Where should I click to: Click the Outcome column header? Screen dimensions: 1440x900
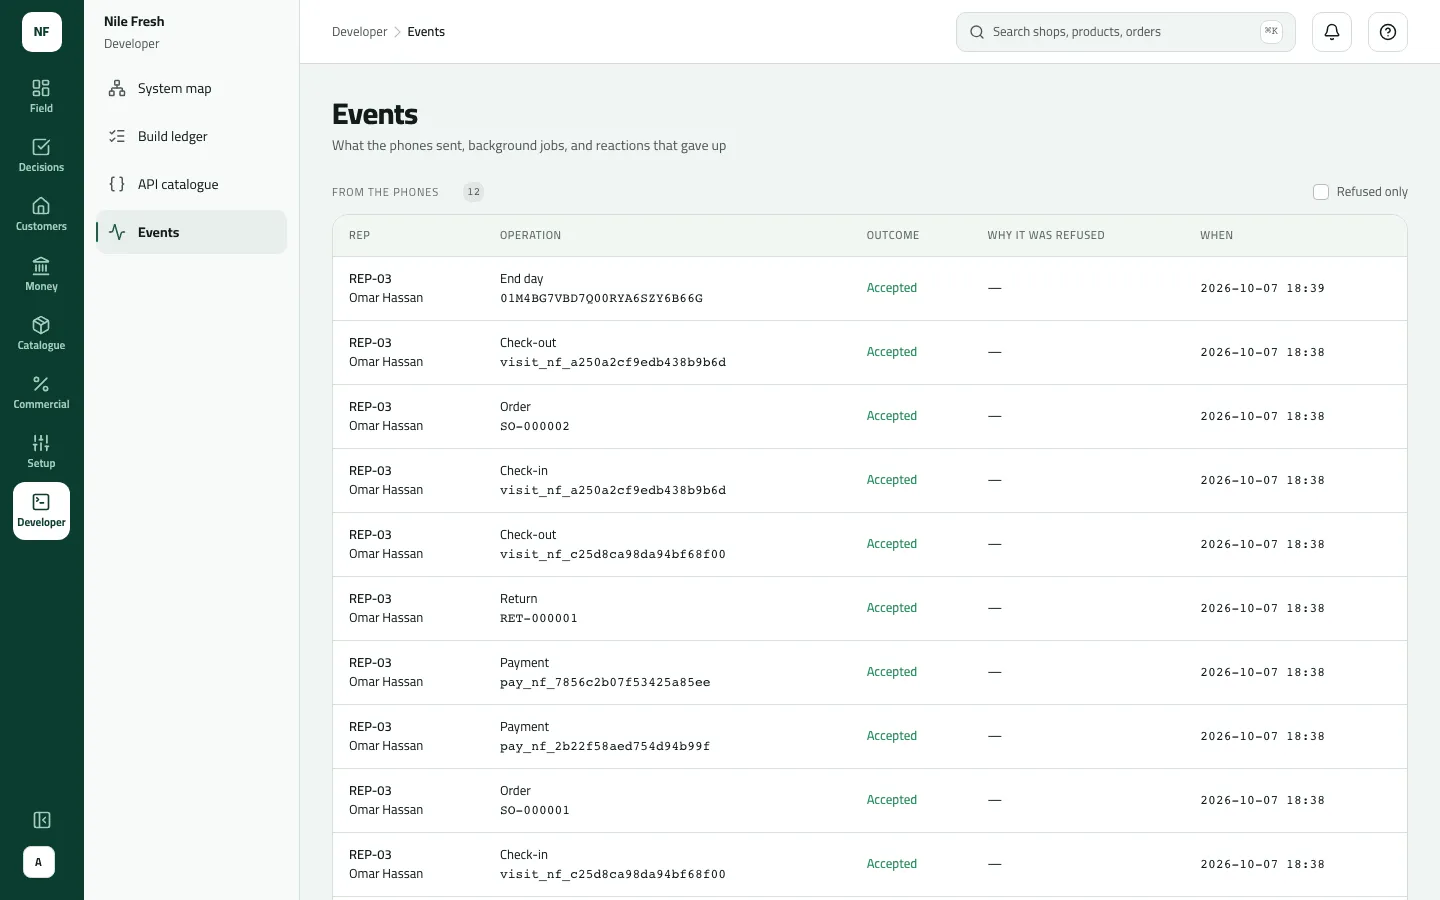[893, 236]
